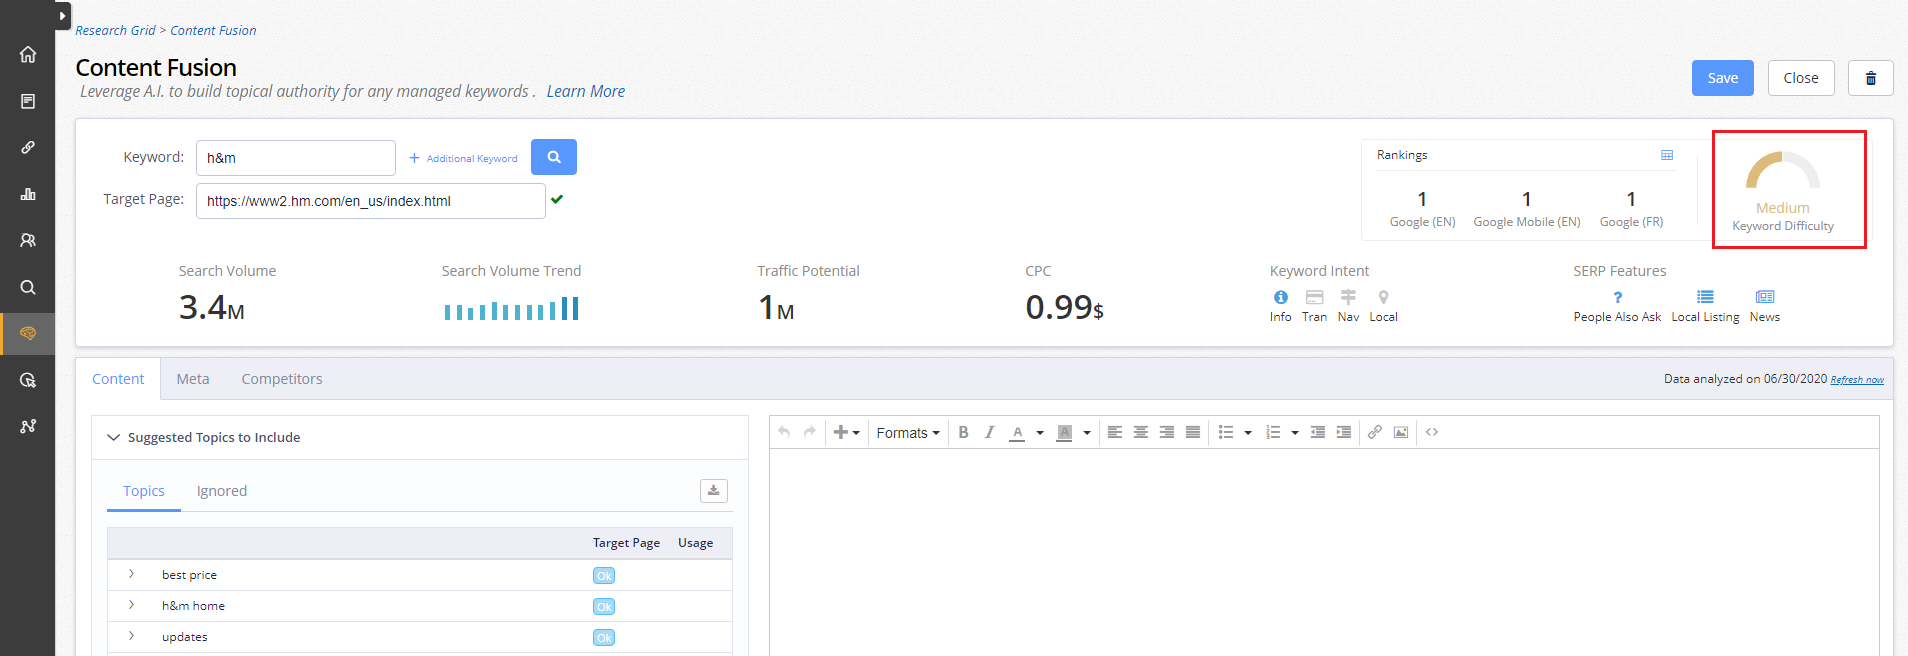Open text color dropdown arrow
The height and width of the screenshot is (656, 1908).
[x=1040, y=433]
